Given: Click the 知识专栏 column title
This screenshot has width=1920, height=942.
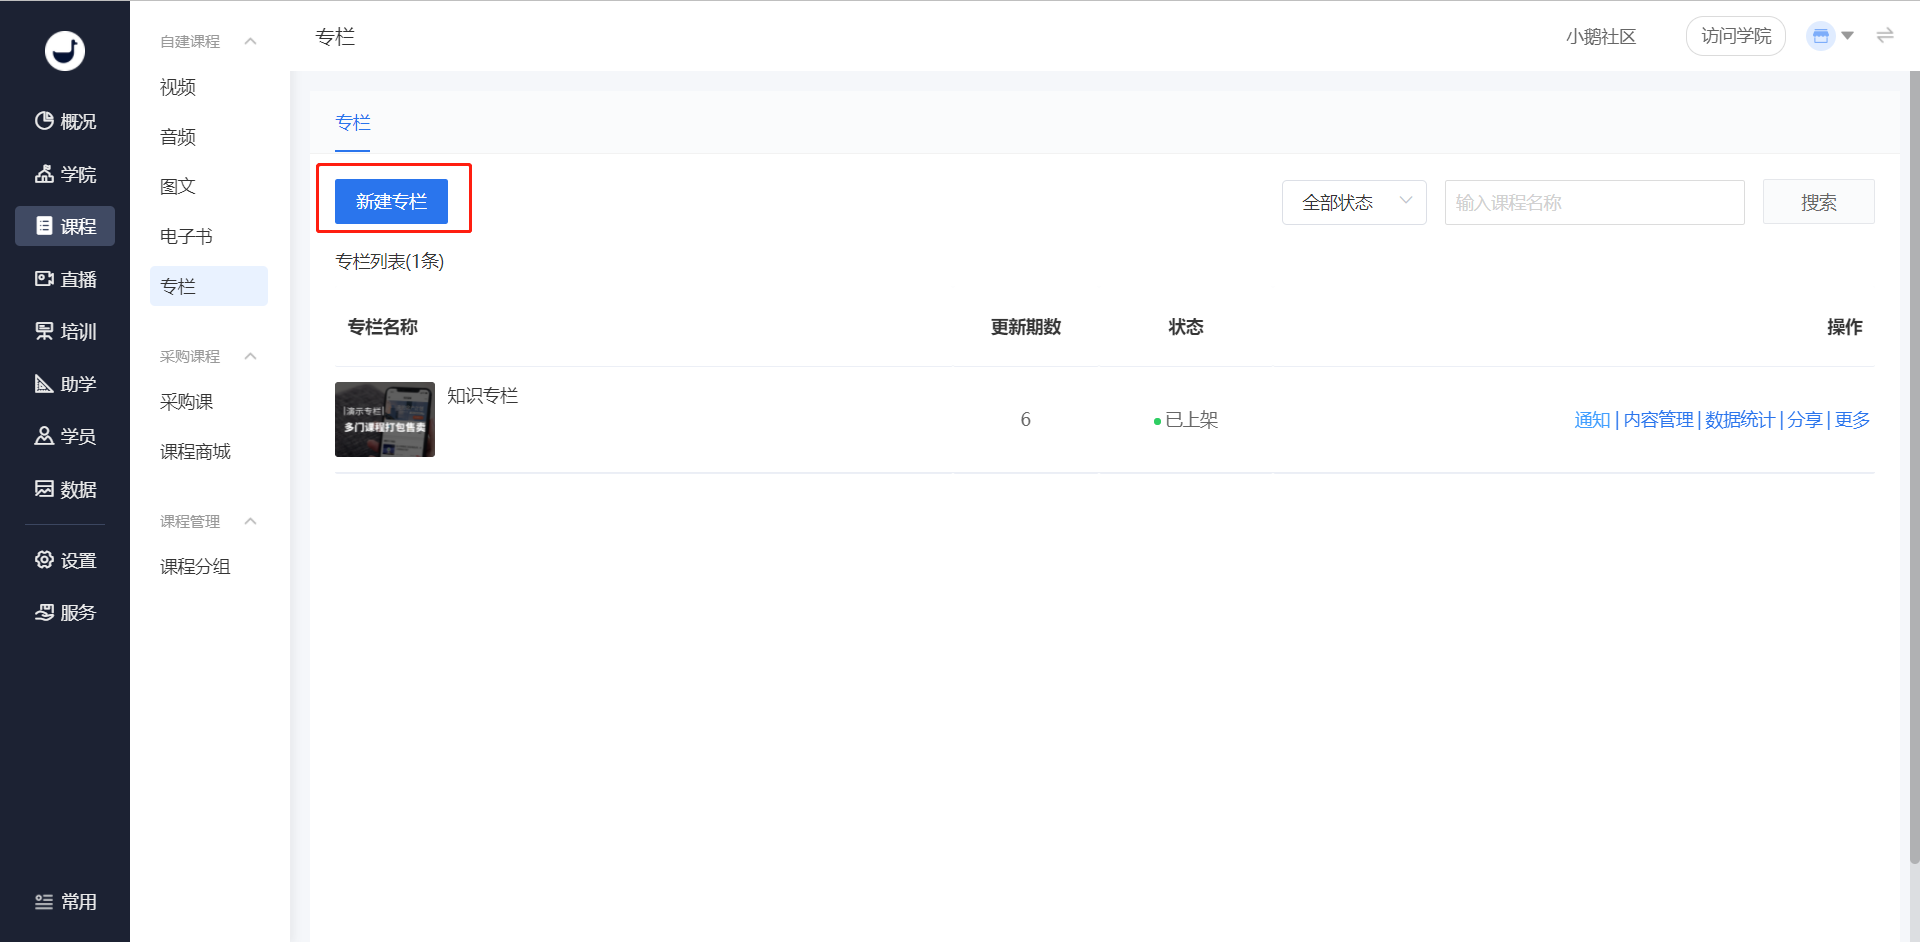Looking at the screenshot, I should click(483, 396).
